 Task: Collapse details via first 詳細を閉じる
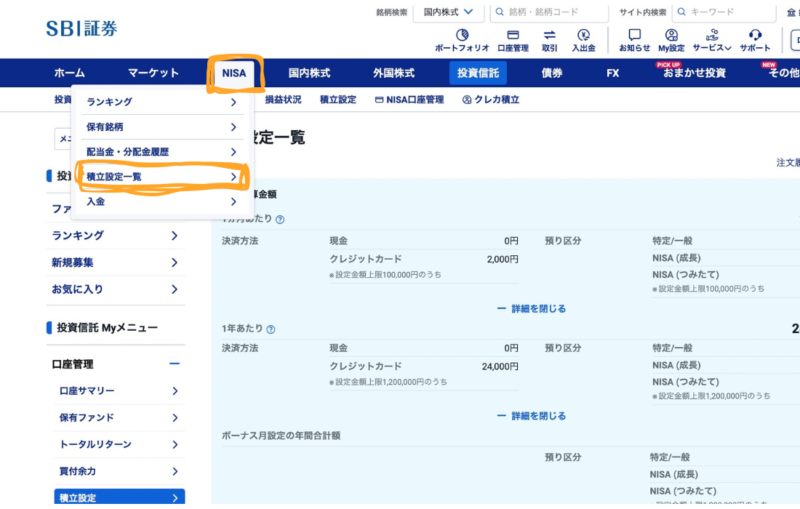(x=531, y=309)
